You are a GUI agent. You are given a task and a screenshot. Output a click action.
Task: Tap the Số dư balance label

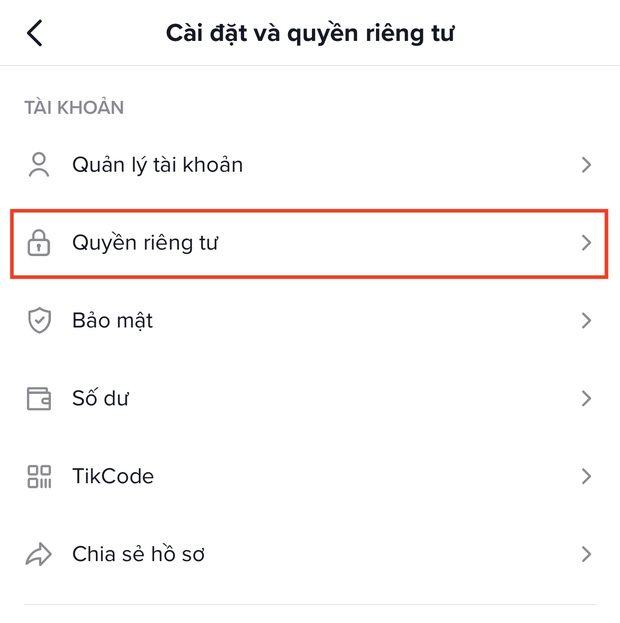(x=101, y=398)
